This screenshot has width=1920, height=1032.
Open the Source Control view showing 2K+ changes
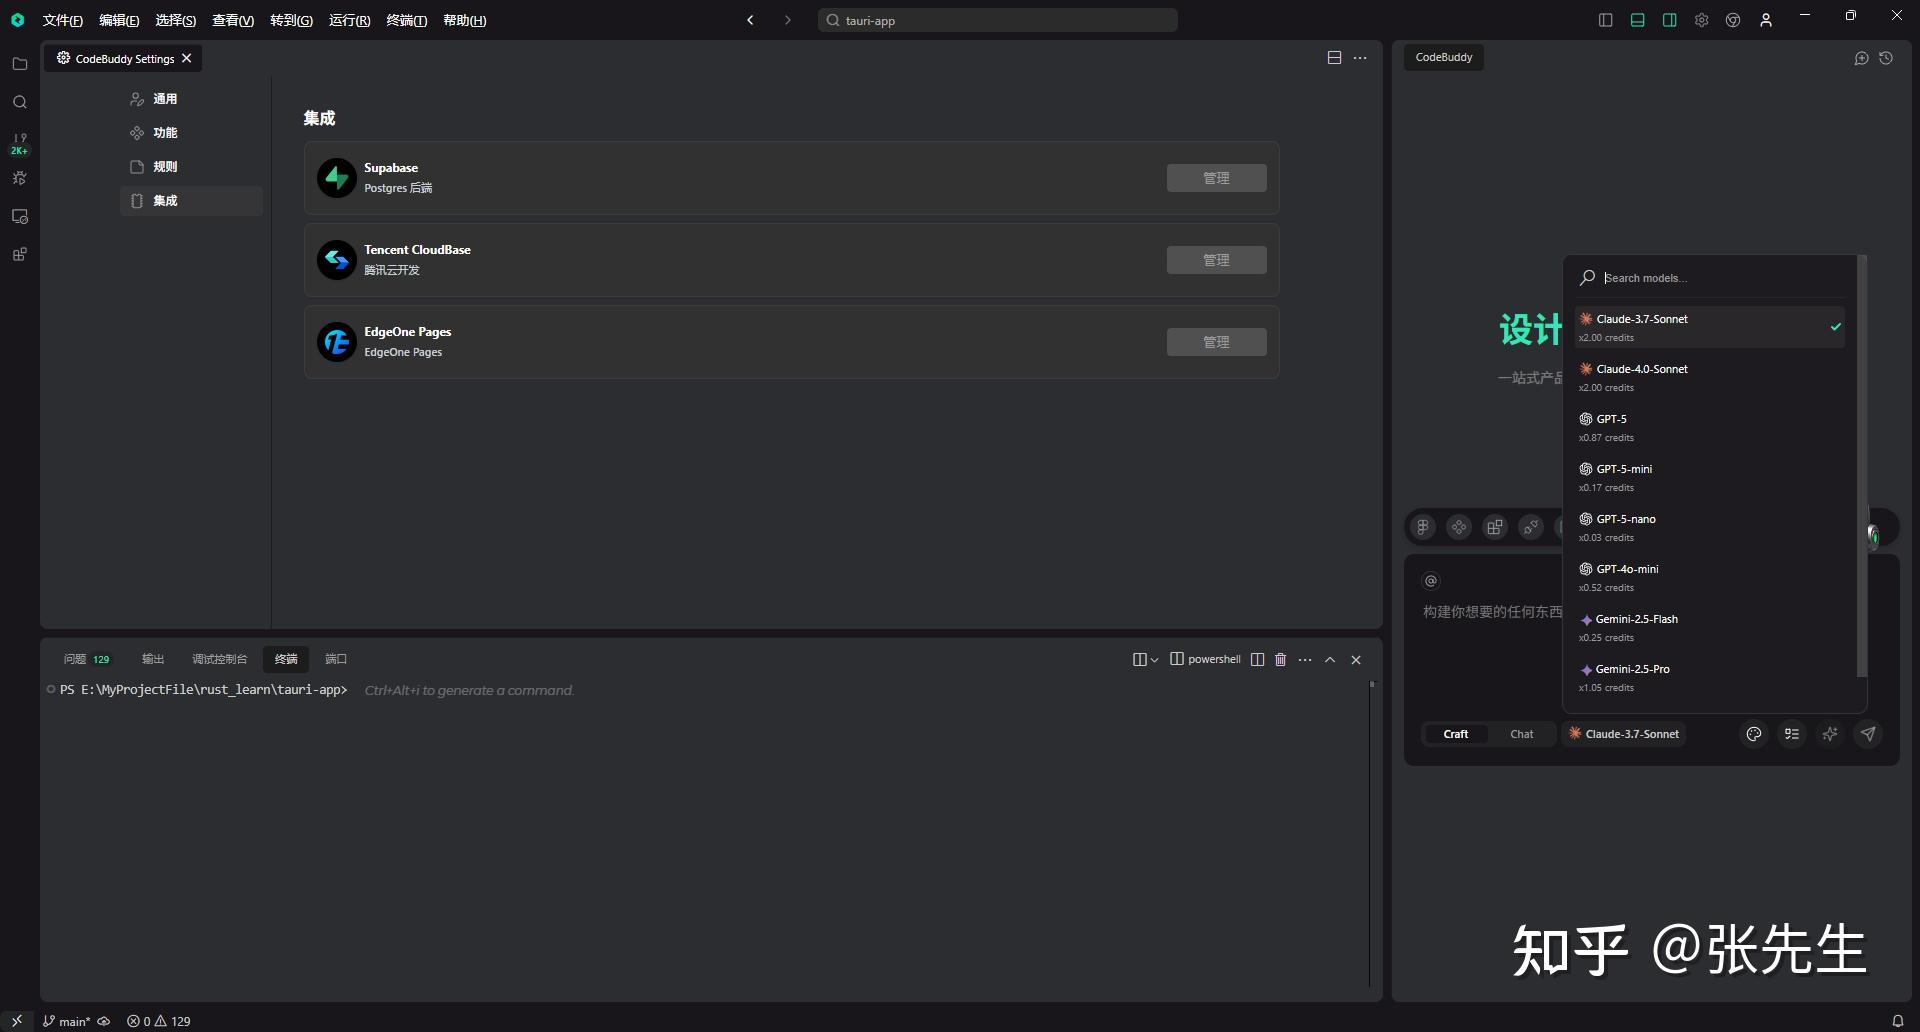(19, 140)
